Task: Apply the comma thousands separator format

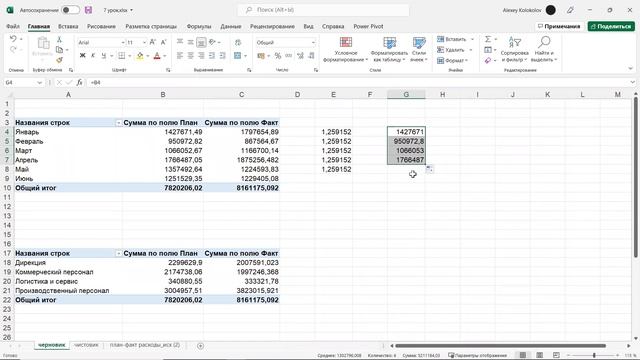Action: pyautogui.click(x=289, y=56)
